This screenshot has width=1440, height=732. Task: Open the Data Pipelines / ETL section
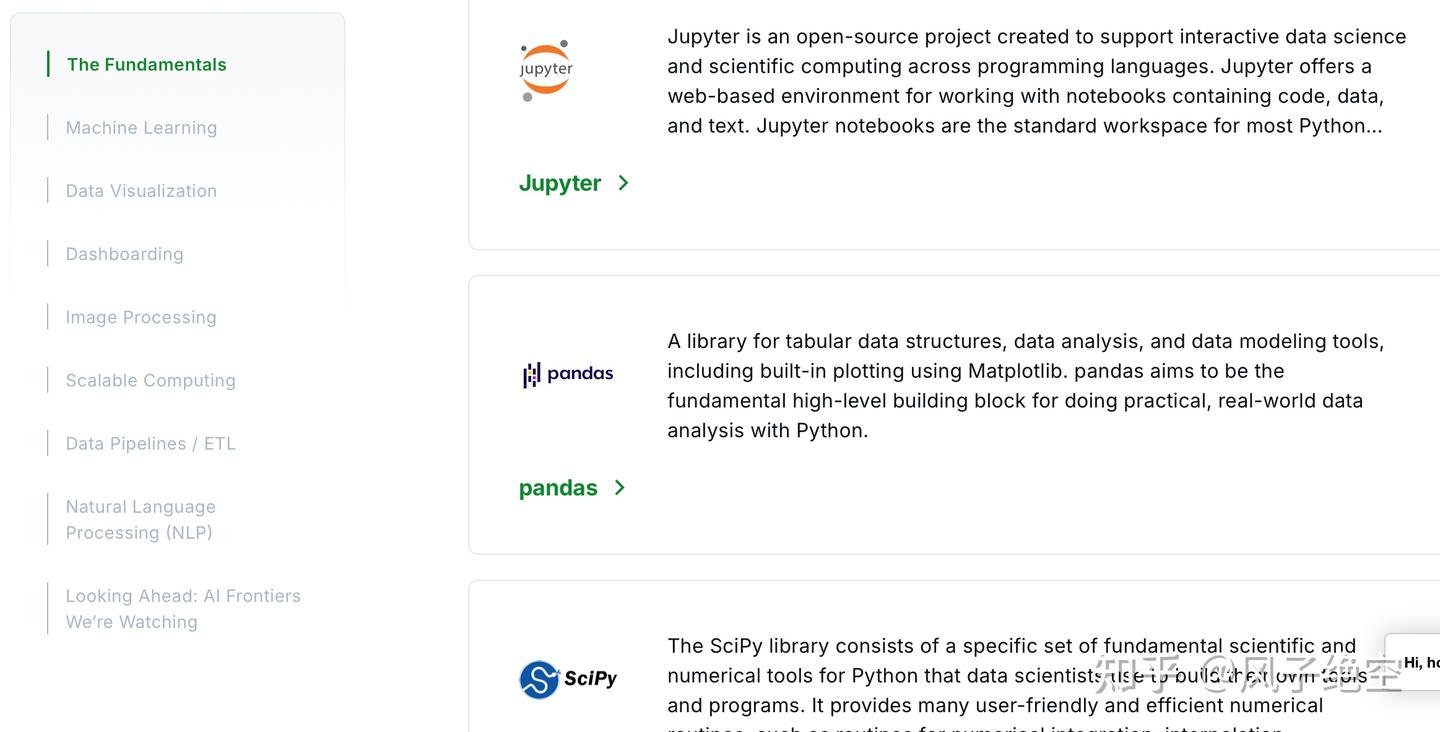click(x=150, y=443)
